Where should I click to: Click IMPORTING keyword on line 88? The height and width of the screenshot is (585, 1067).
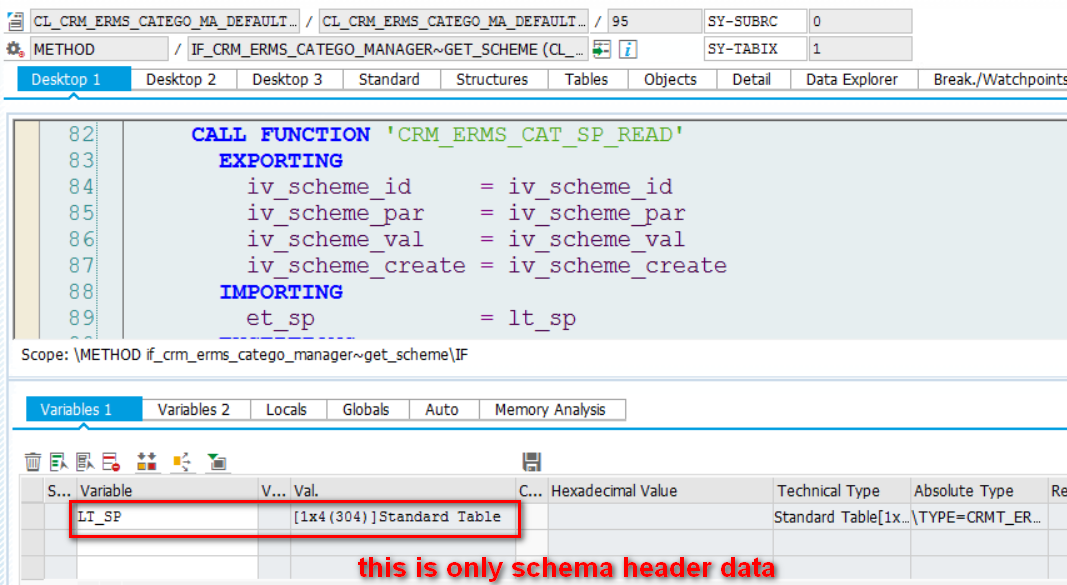(x=280, y=292)
